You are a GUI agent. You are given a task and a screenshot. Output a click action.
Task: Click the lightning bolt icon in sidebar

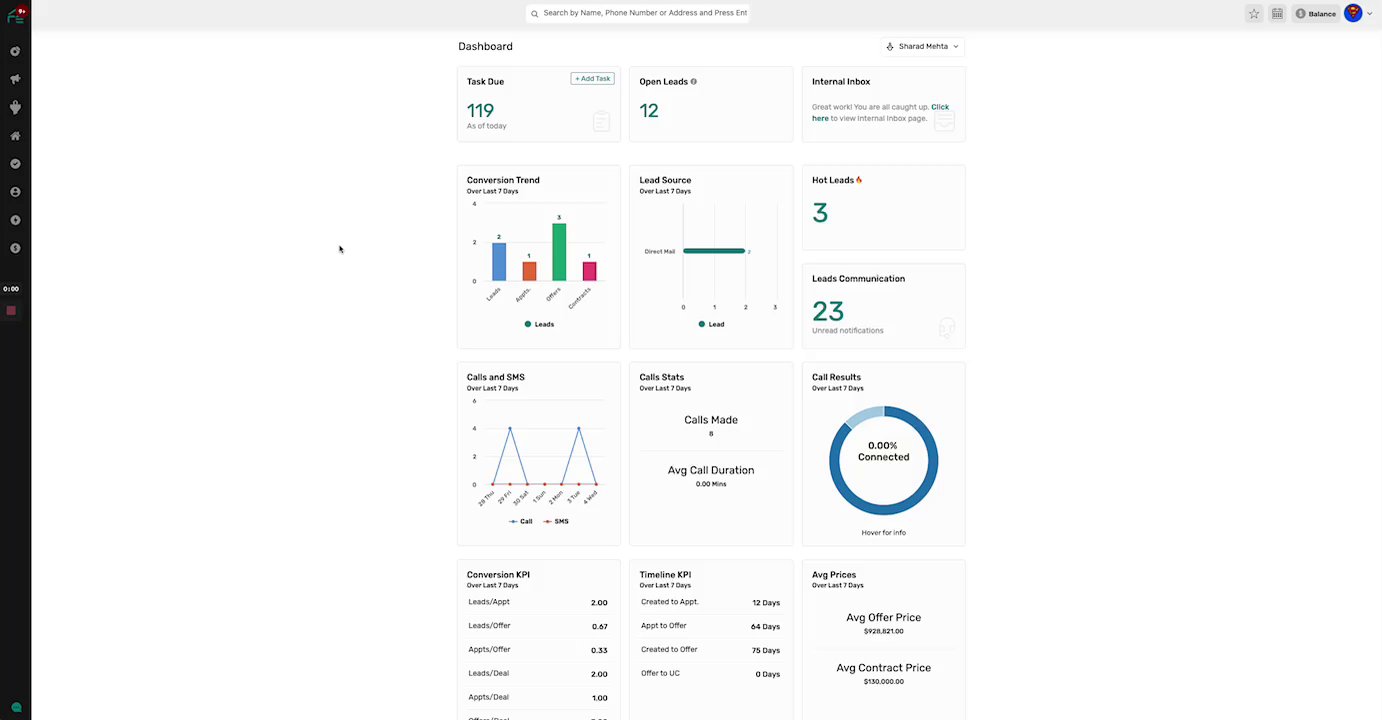tap(15, 219)
